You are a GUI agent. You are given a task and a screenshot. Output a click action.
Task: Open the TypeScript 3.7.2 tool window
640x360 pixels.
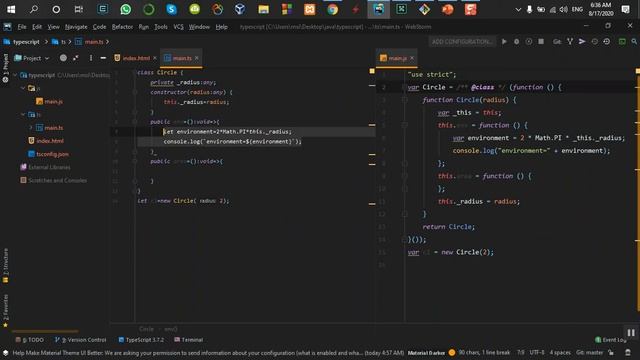point(141,340)
